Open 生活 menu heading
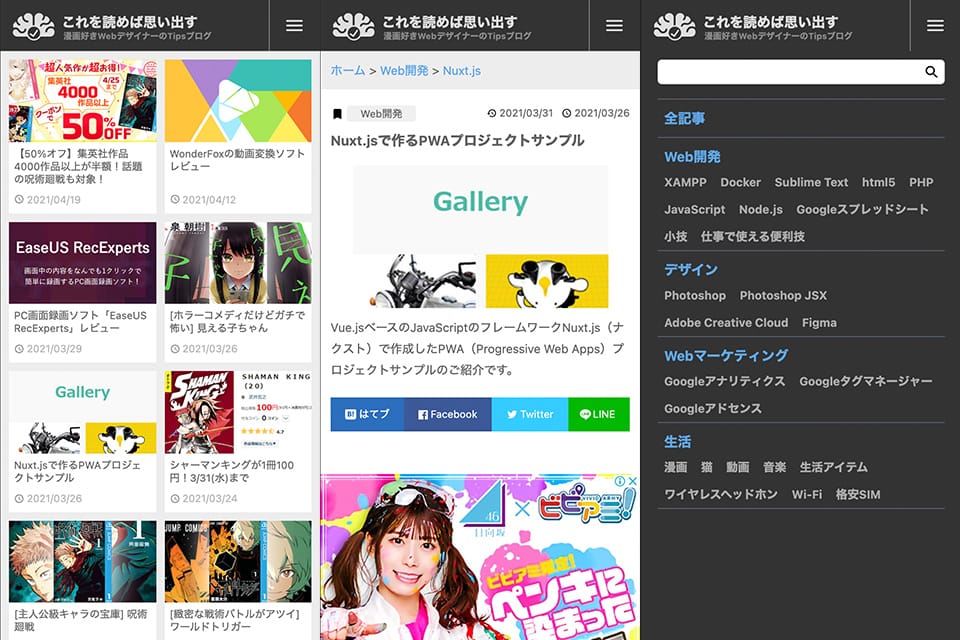 pyautogui.click(x=678, y=442)
